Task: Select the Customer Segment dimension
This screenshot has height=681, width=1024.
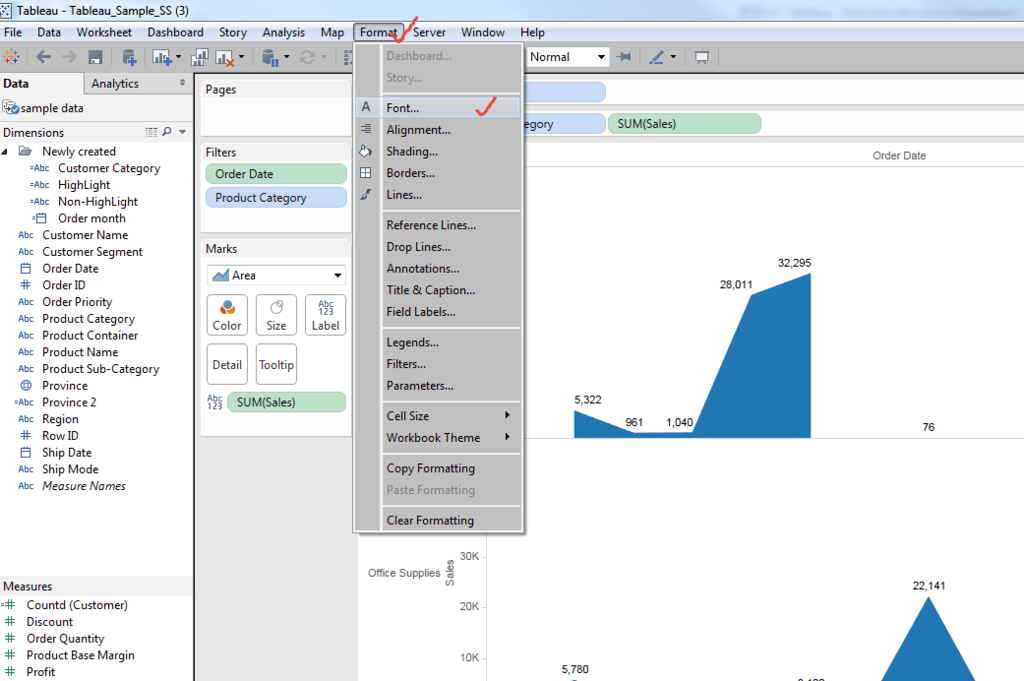Action: coord(92,251)
